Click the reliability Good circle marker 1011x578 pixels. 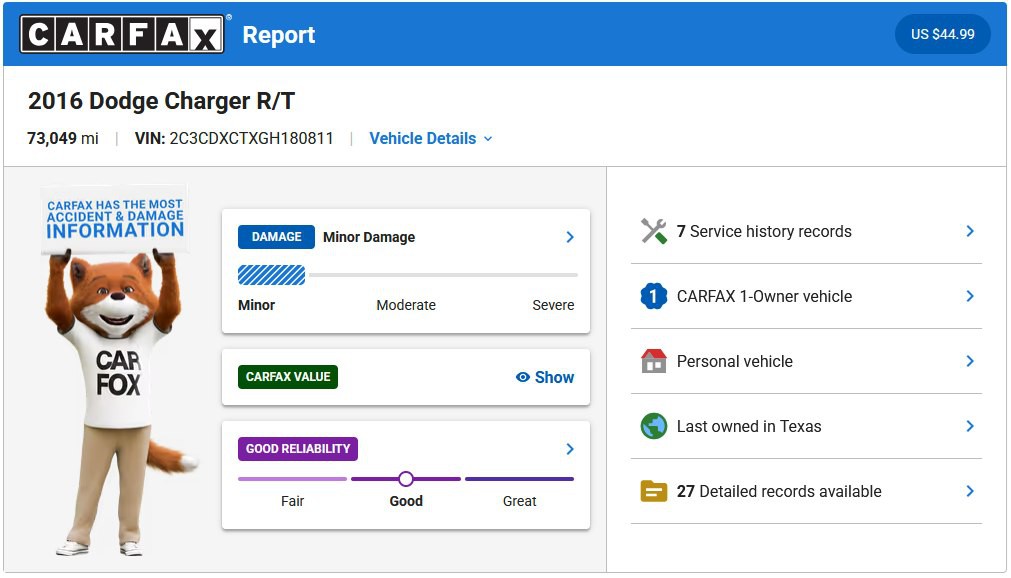(405, 479)
